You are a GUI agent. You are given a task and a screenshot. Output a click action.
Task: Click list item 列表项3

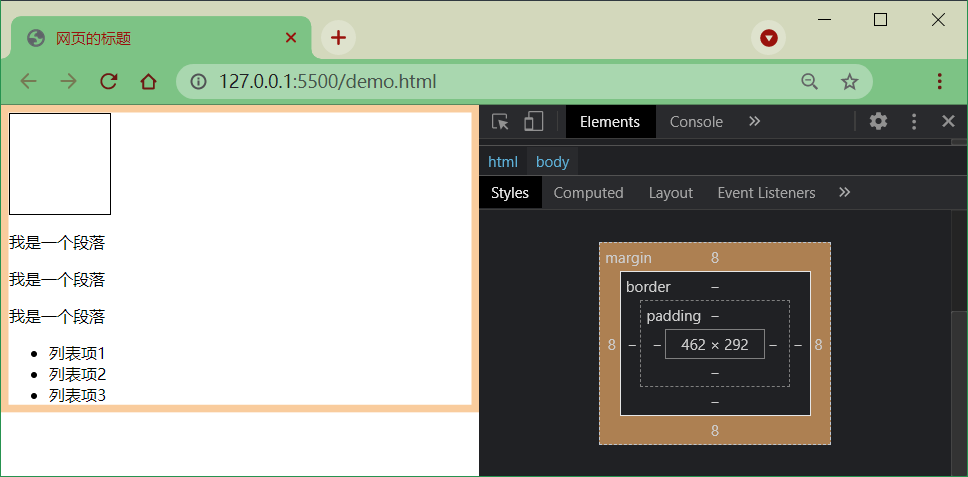point(77,396)
